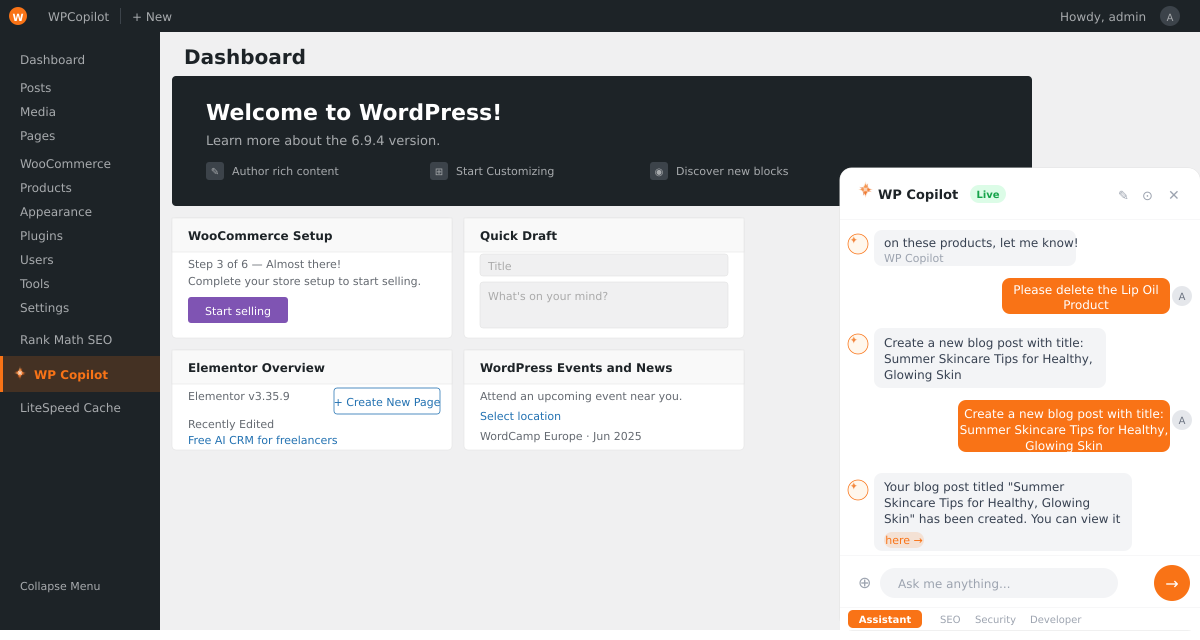Click the Live status badge
Viewport: 1200px width, 640px height.
988,194
